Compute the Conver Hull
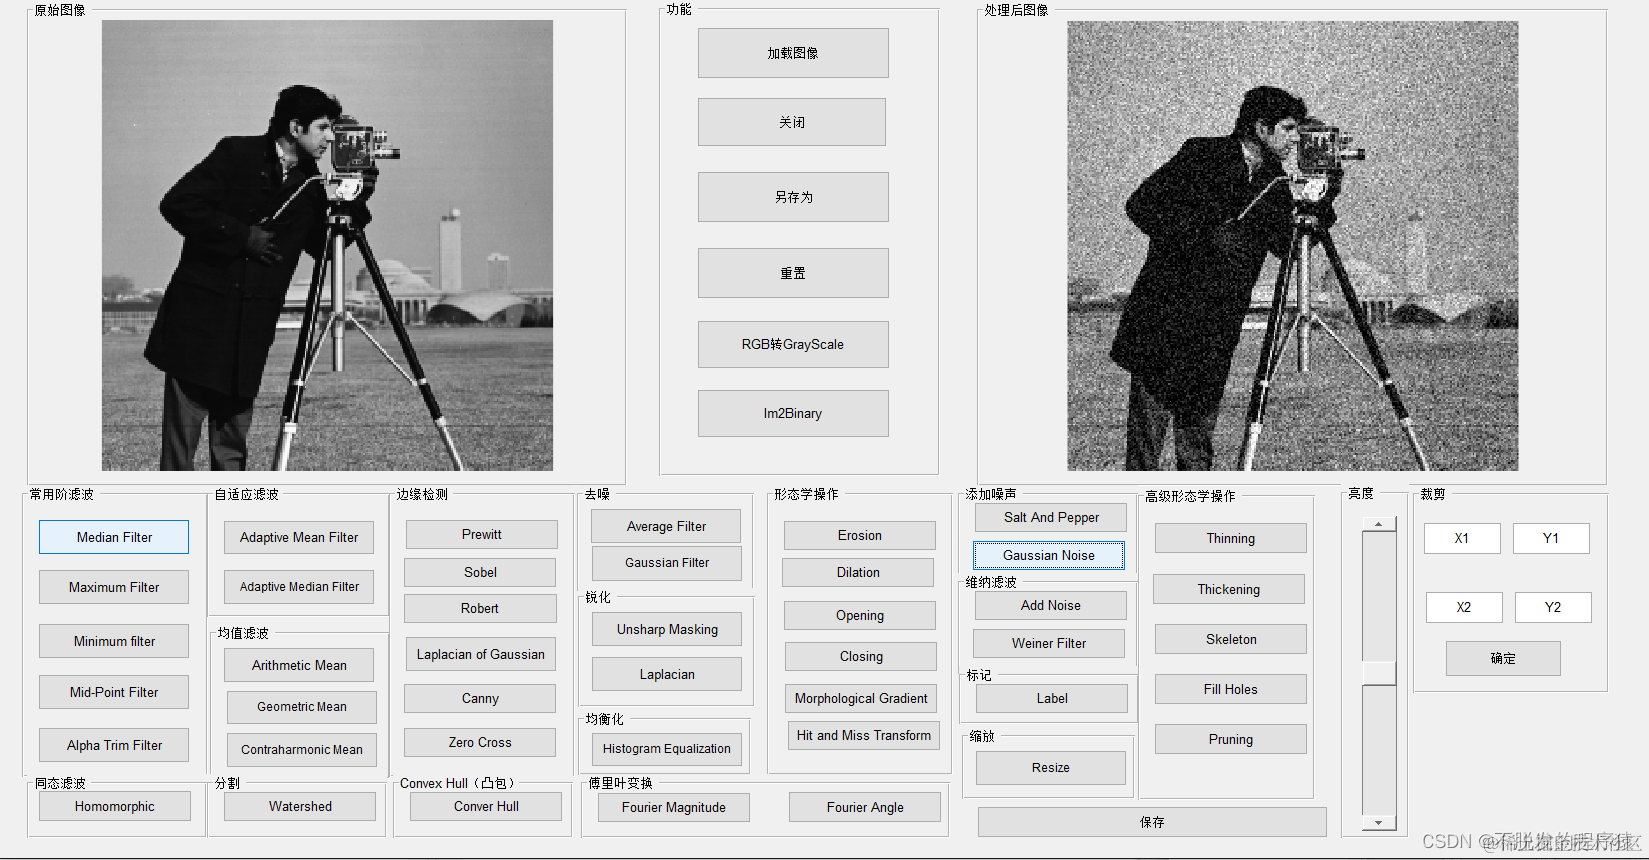This screenshot has height=860, width=1649. [486, 806]
